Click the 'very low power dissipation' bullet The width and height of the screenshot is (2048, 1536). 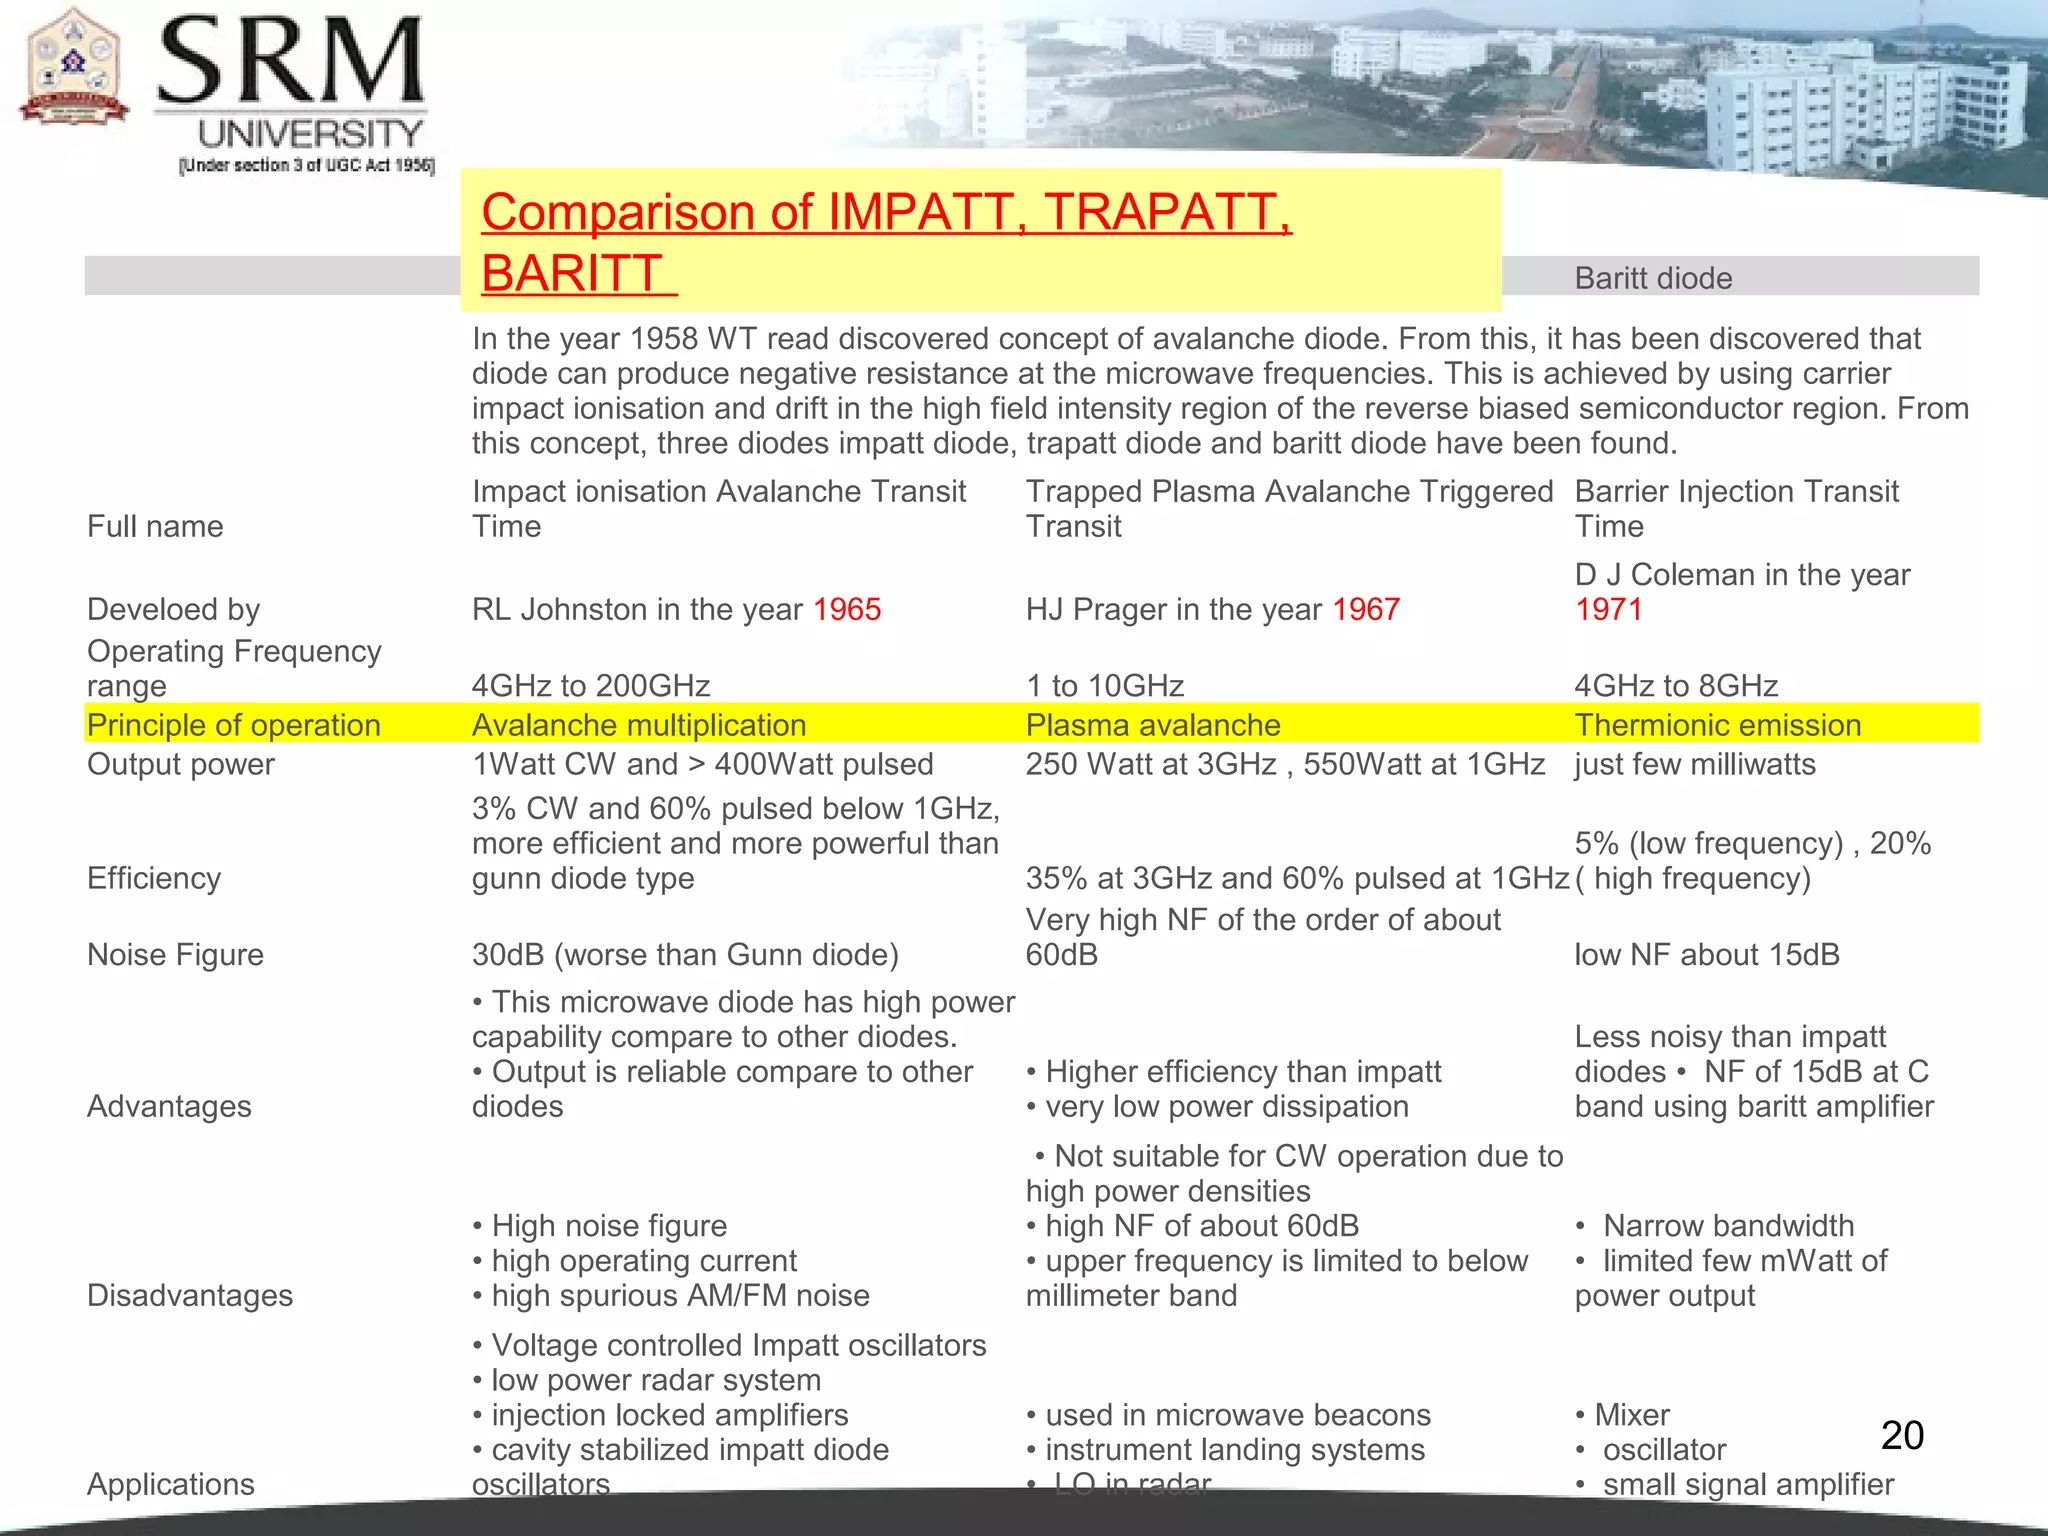click(1217, 1107)
